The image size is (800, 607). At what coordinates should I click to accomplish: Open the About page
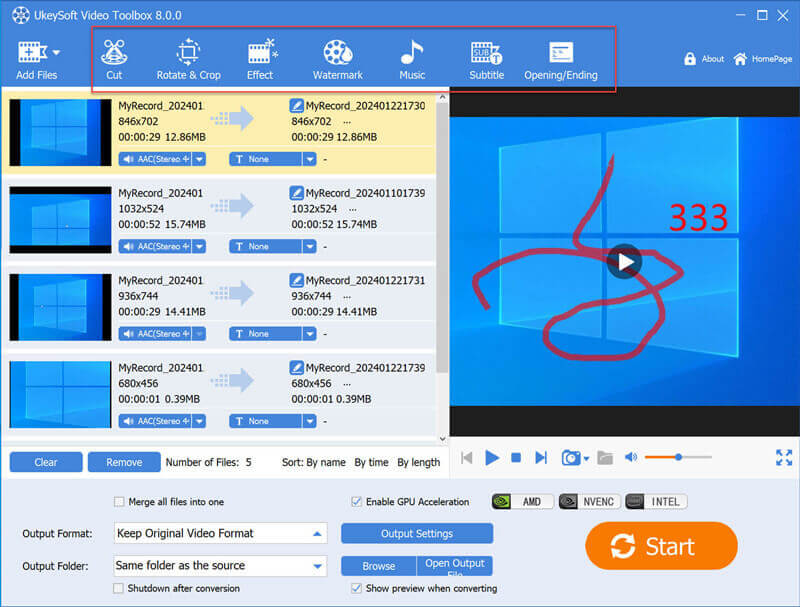pyautogui.click(x=705, y=59)
